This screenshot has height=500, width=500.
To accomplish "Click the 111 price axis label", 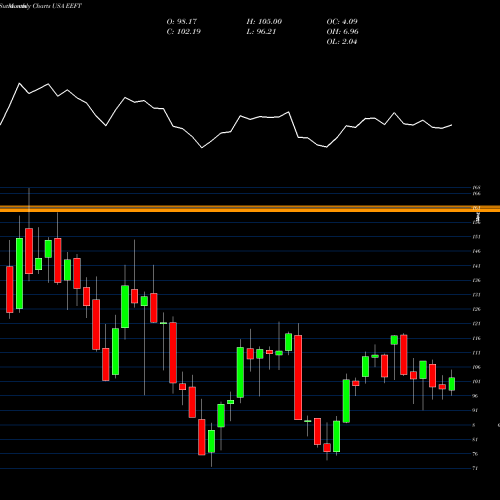I will (476, 353).
